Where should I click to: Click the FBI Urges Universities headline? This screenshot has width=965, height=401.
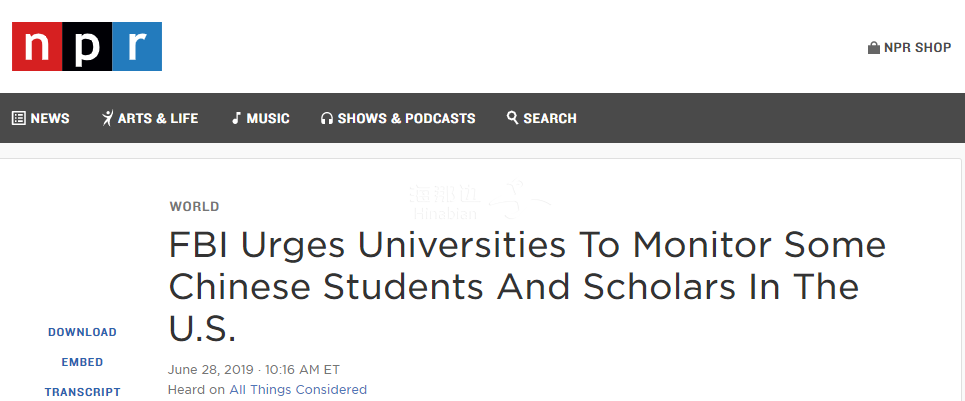(527, 287)
